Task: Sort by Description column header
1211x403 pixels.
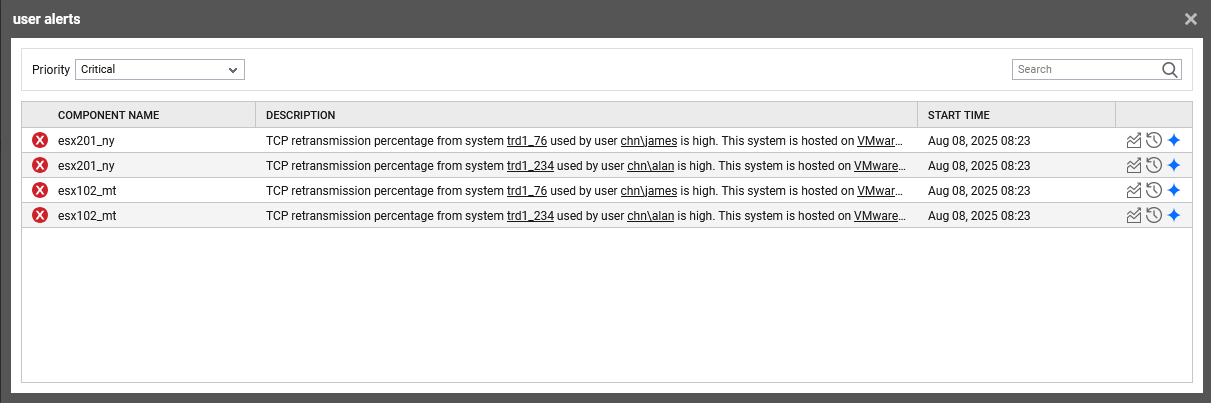Action: (300, 115)
